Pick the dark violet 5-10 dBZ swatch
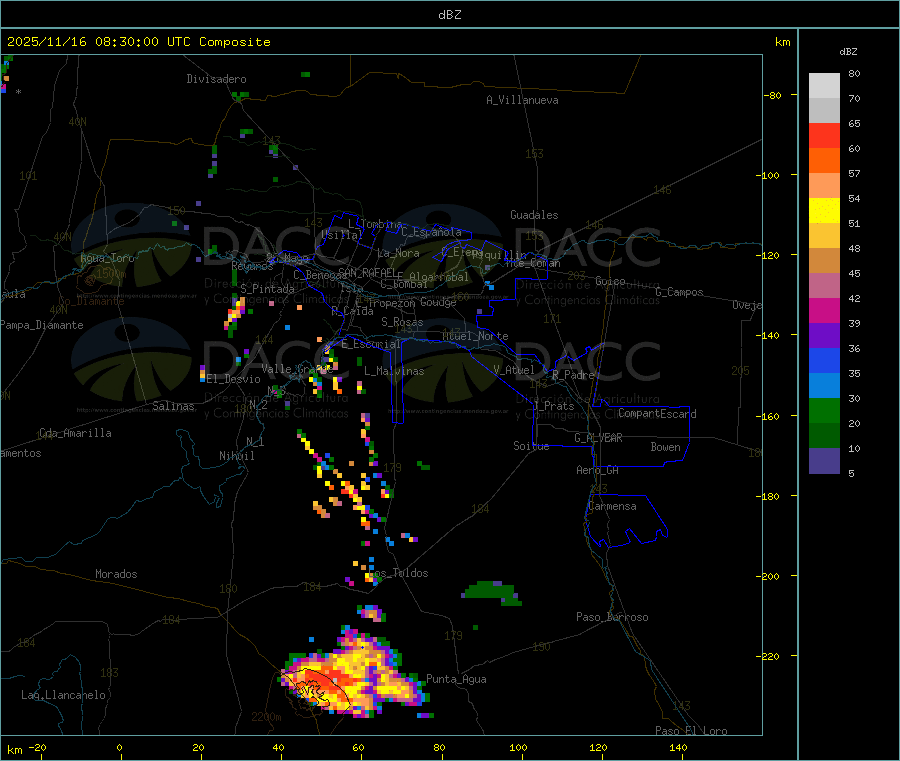 [824, 461]
